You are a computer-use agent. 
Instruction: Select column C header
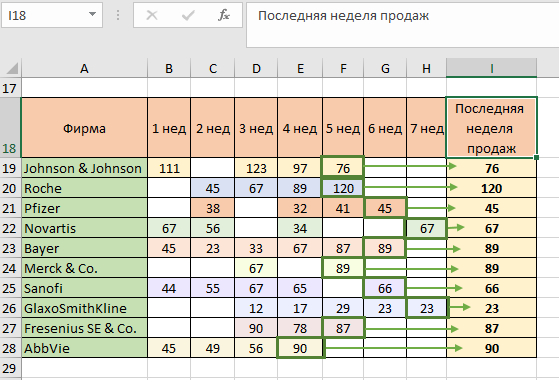[x=212, y=68]
